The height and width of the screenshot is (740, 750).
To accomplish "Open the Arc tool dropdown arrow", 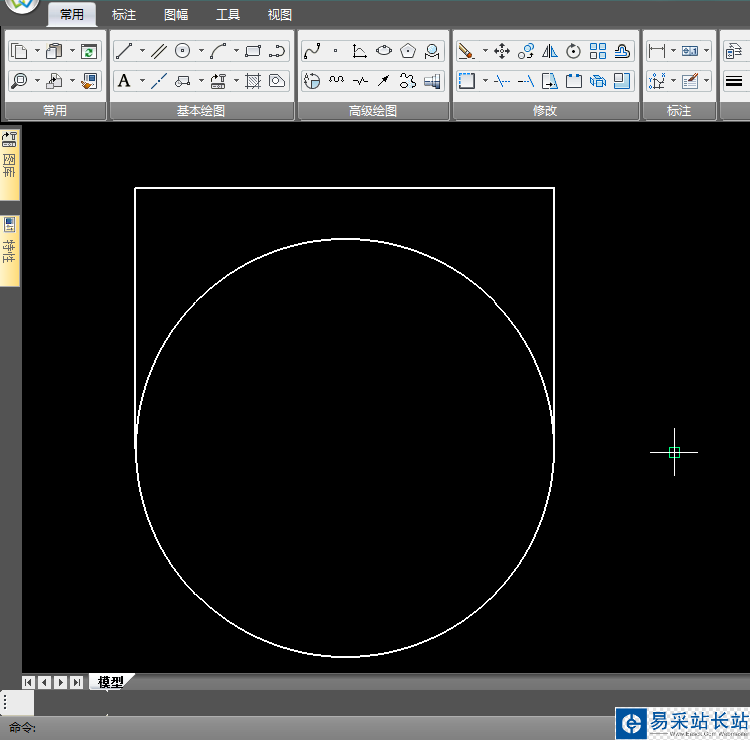I will point(236,51).
